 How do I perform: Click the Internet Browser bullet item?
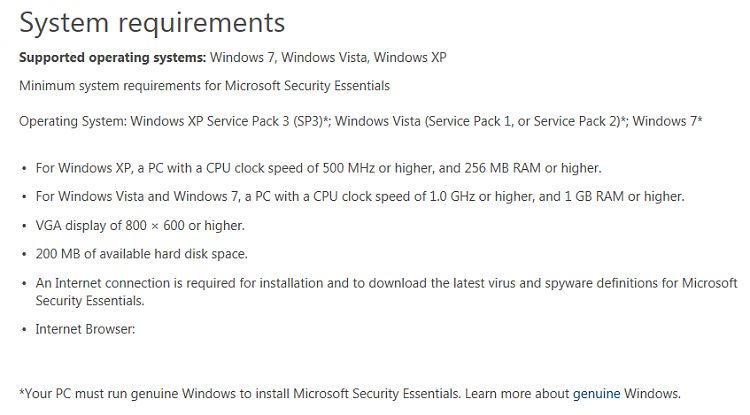tap(85, 329)
